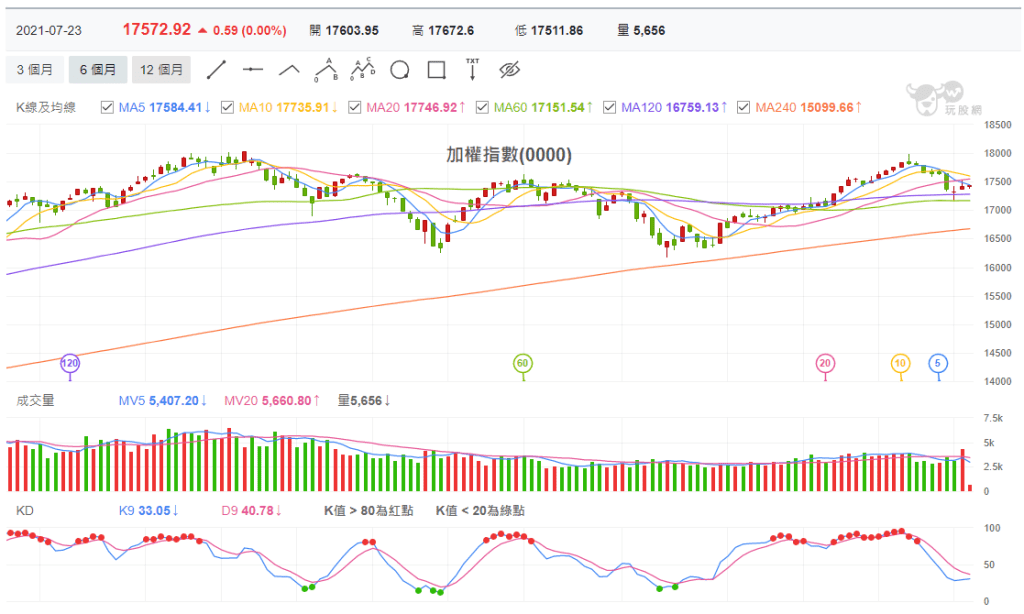Disable the MA60 moving average line
Image resolution: width=1024 pixels, height=614 pixels.
481,107
